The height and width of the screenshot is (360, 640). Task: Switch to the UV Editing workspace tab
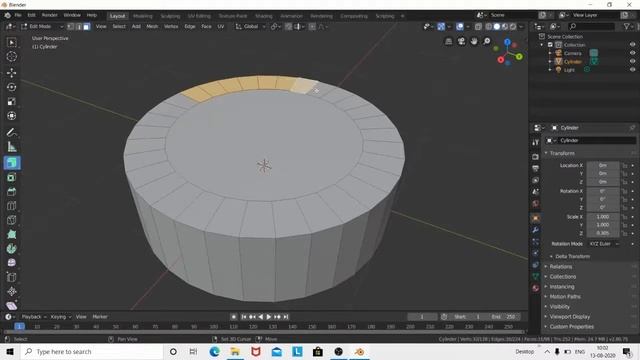pos(199,16)
